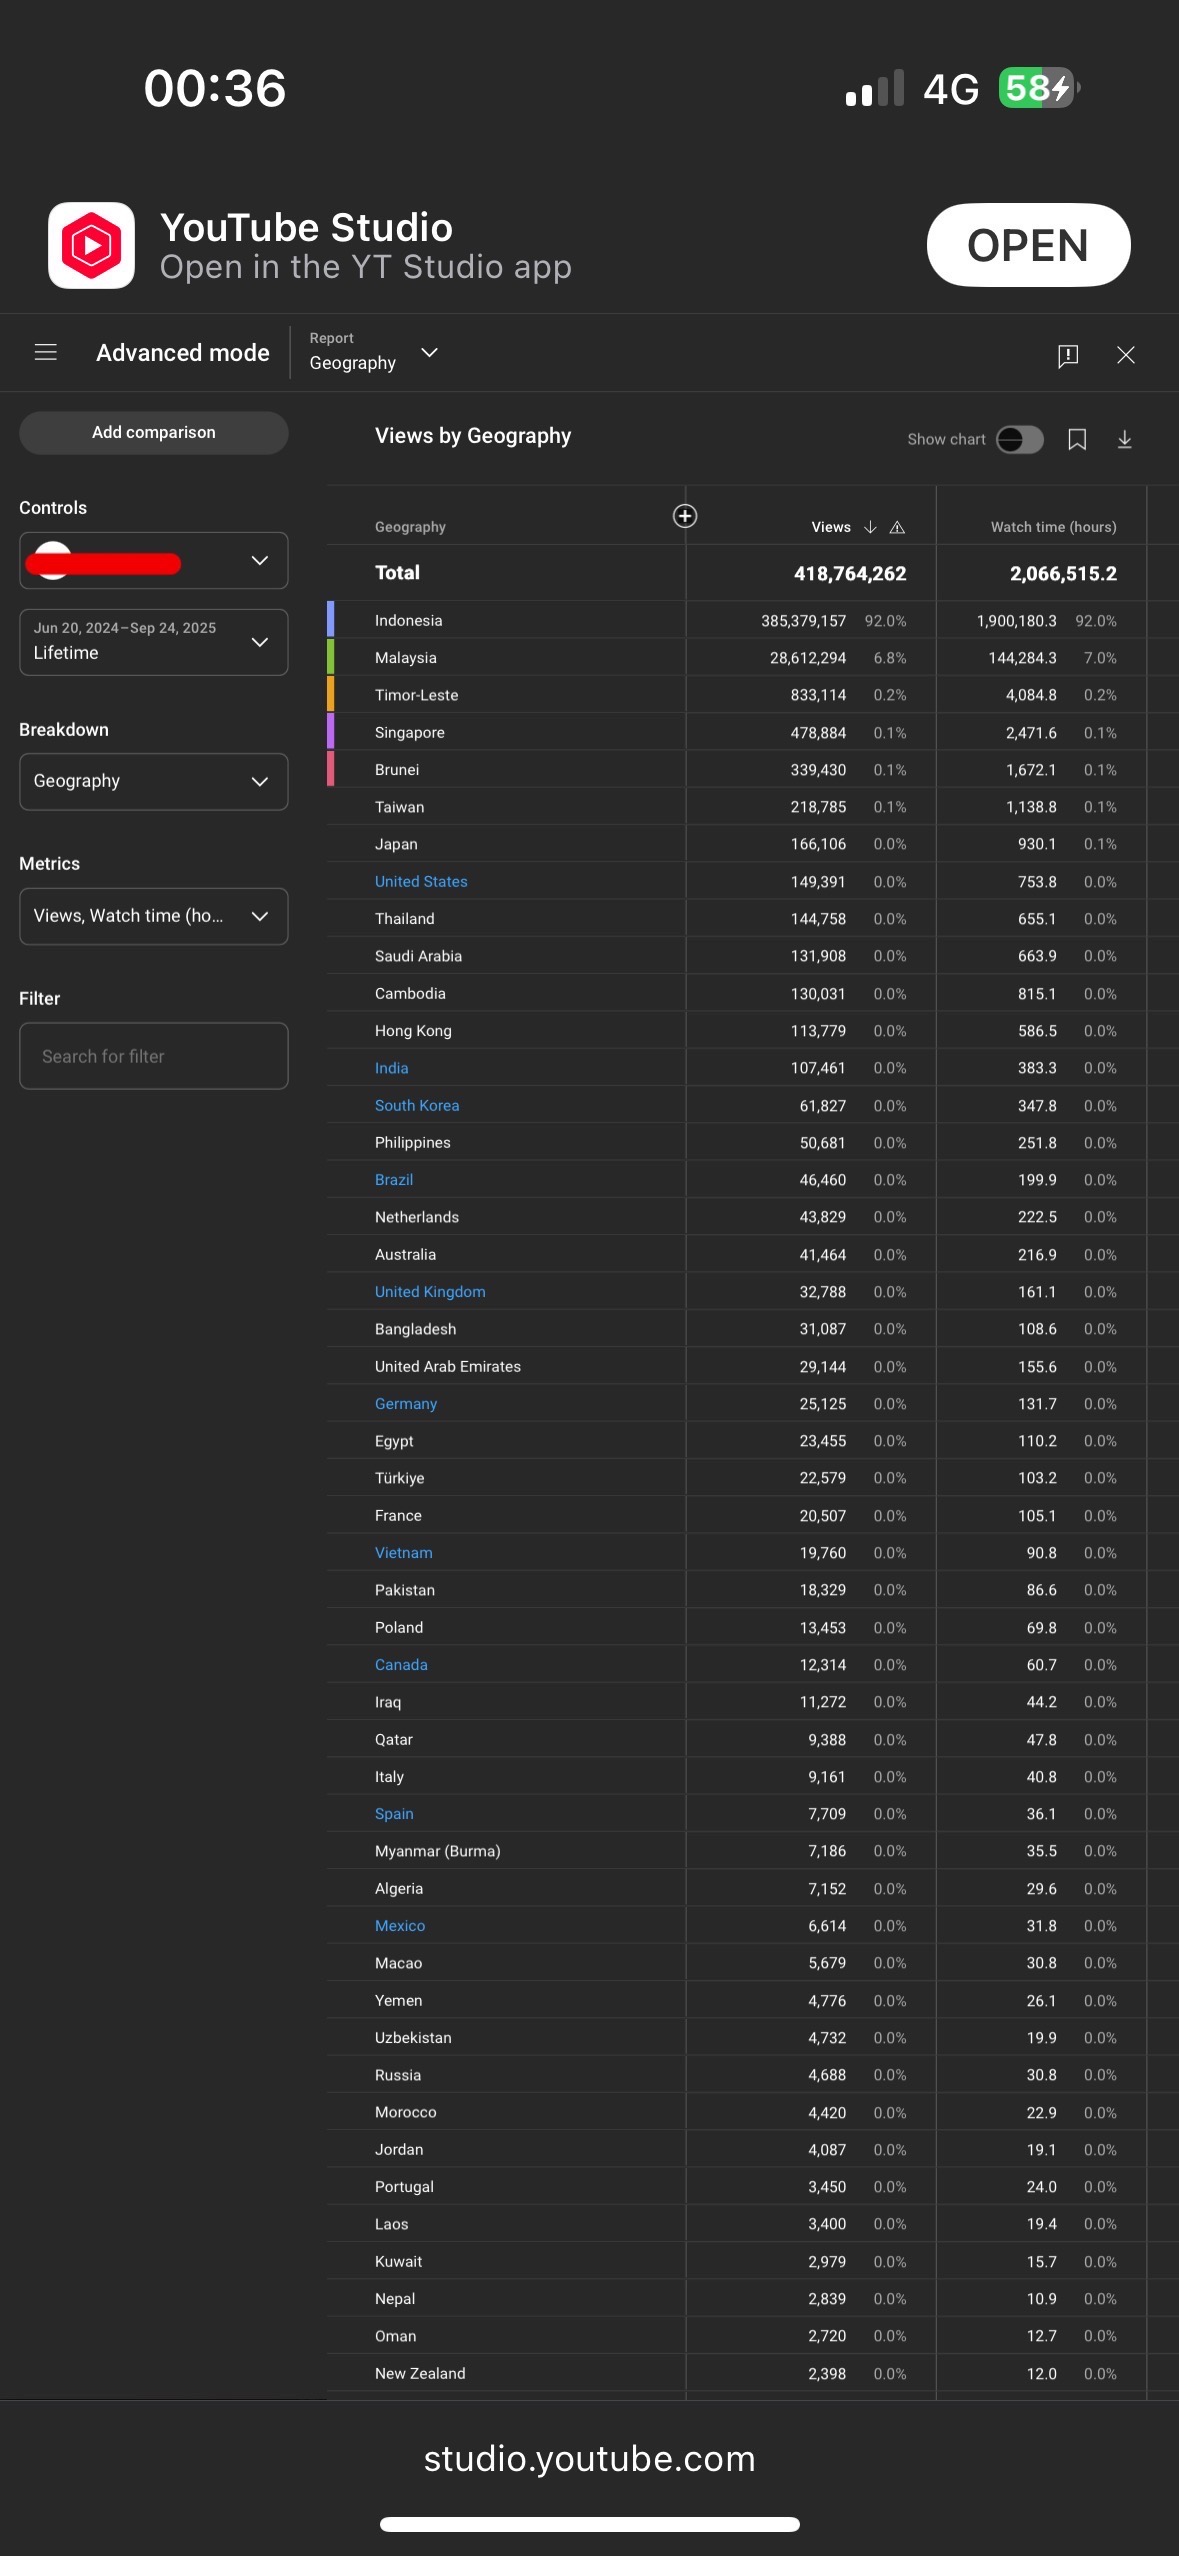Sort by Watch time (hours) column

pos(1053,527)
